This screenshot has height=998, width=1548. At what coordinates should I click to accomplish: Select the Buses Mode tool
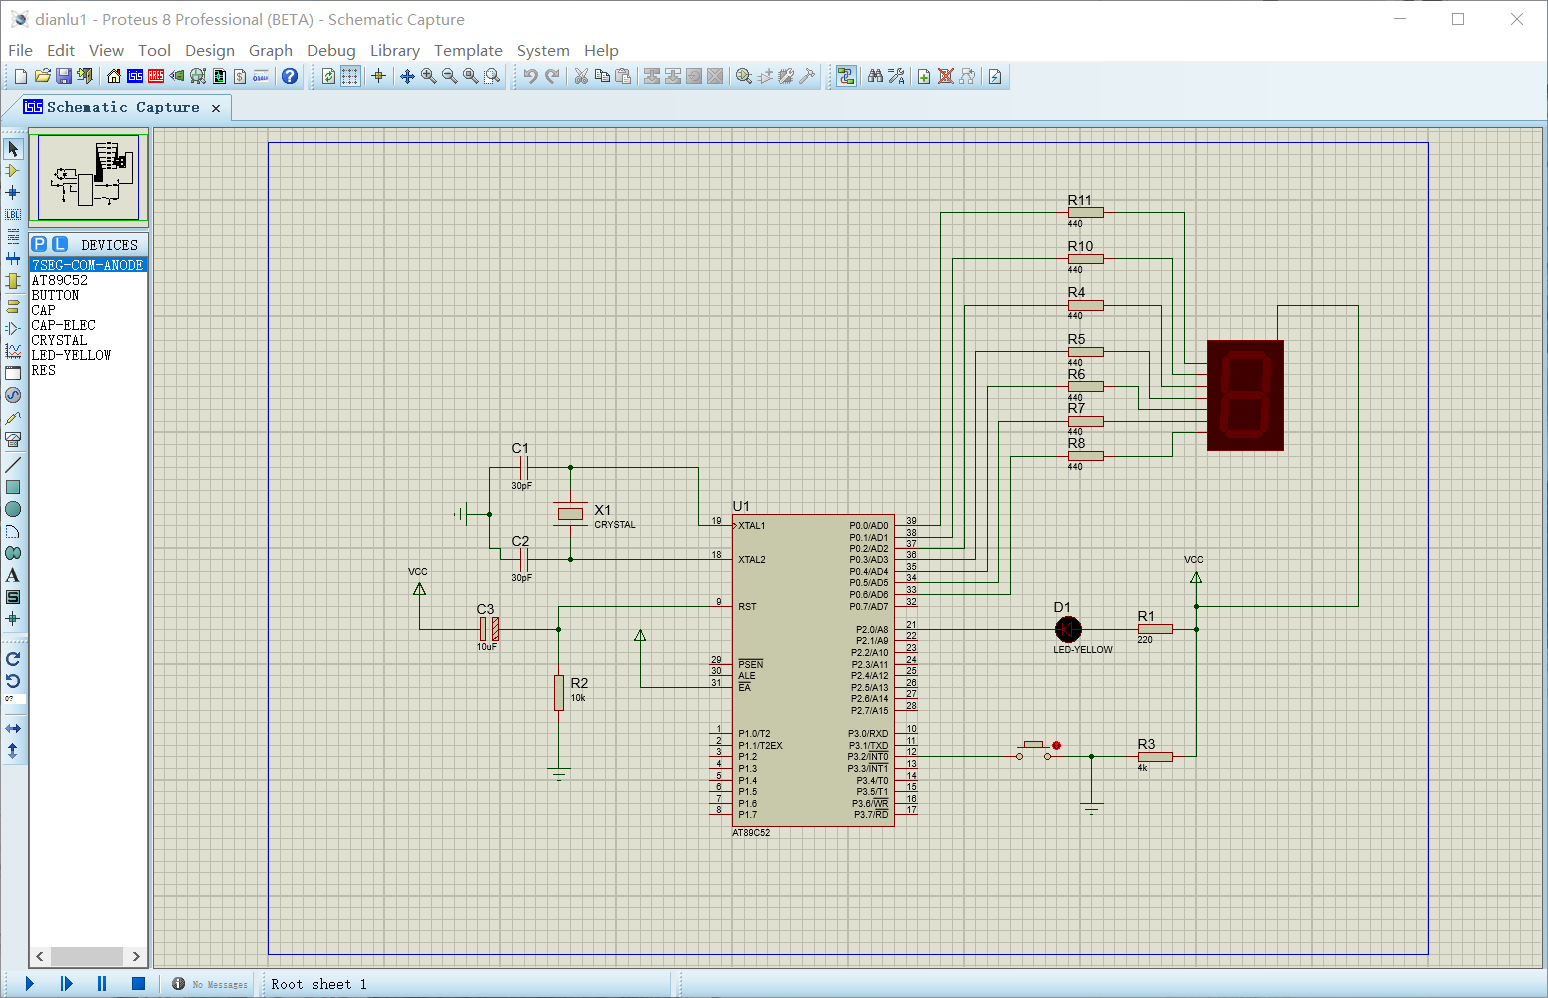tap(13, 259)
